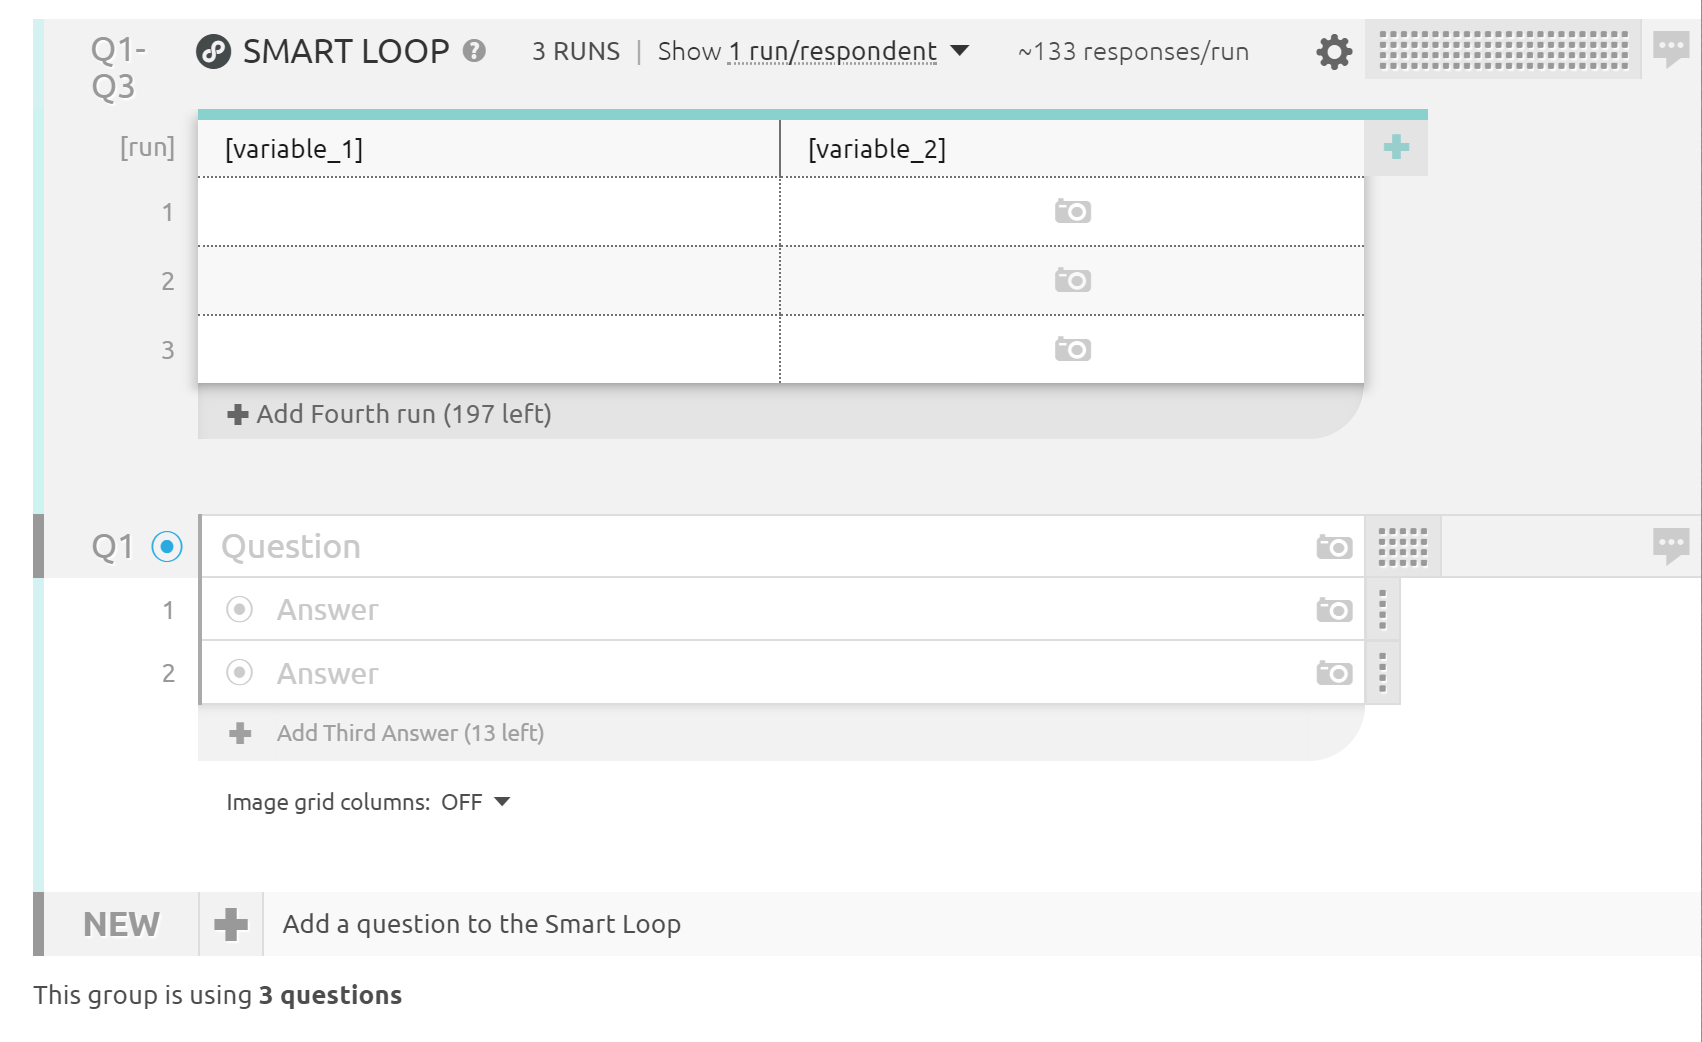Click the variable_1 column header
This screenshot has height=1042, width=1702.
[488, 149]
